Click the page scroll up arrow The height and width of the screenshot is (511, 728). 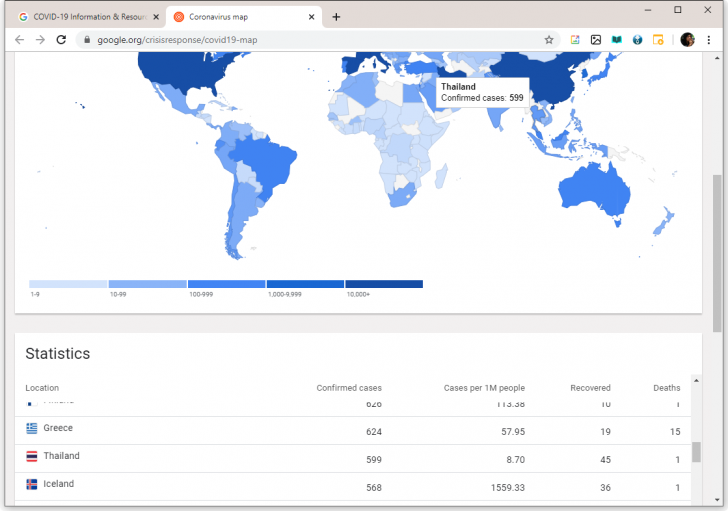click(x=717, y=58)
